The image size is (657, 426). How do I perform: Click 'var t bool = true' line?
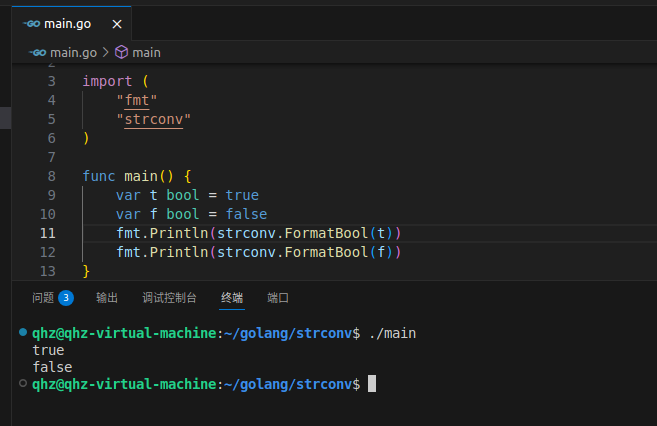click(x=187, y=195)
